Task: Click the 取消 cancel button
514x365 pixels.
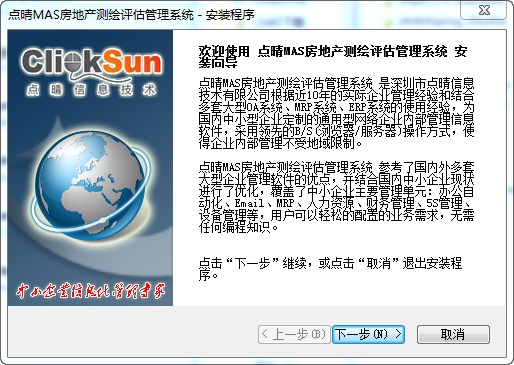Action: [x=453, y=334]
